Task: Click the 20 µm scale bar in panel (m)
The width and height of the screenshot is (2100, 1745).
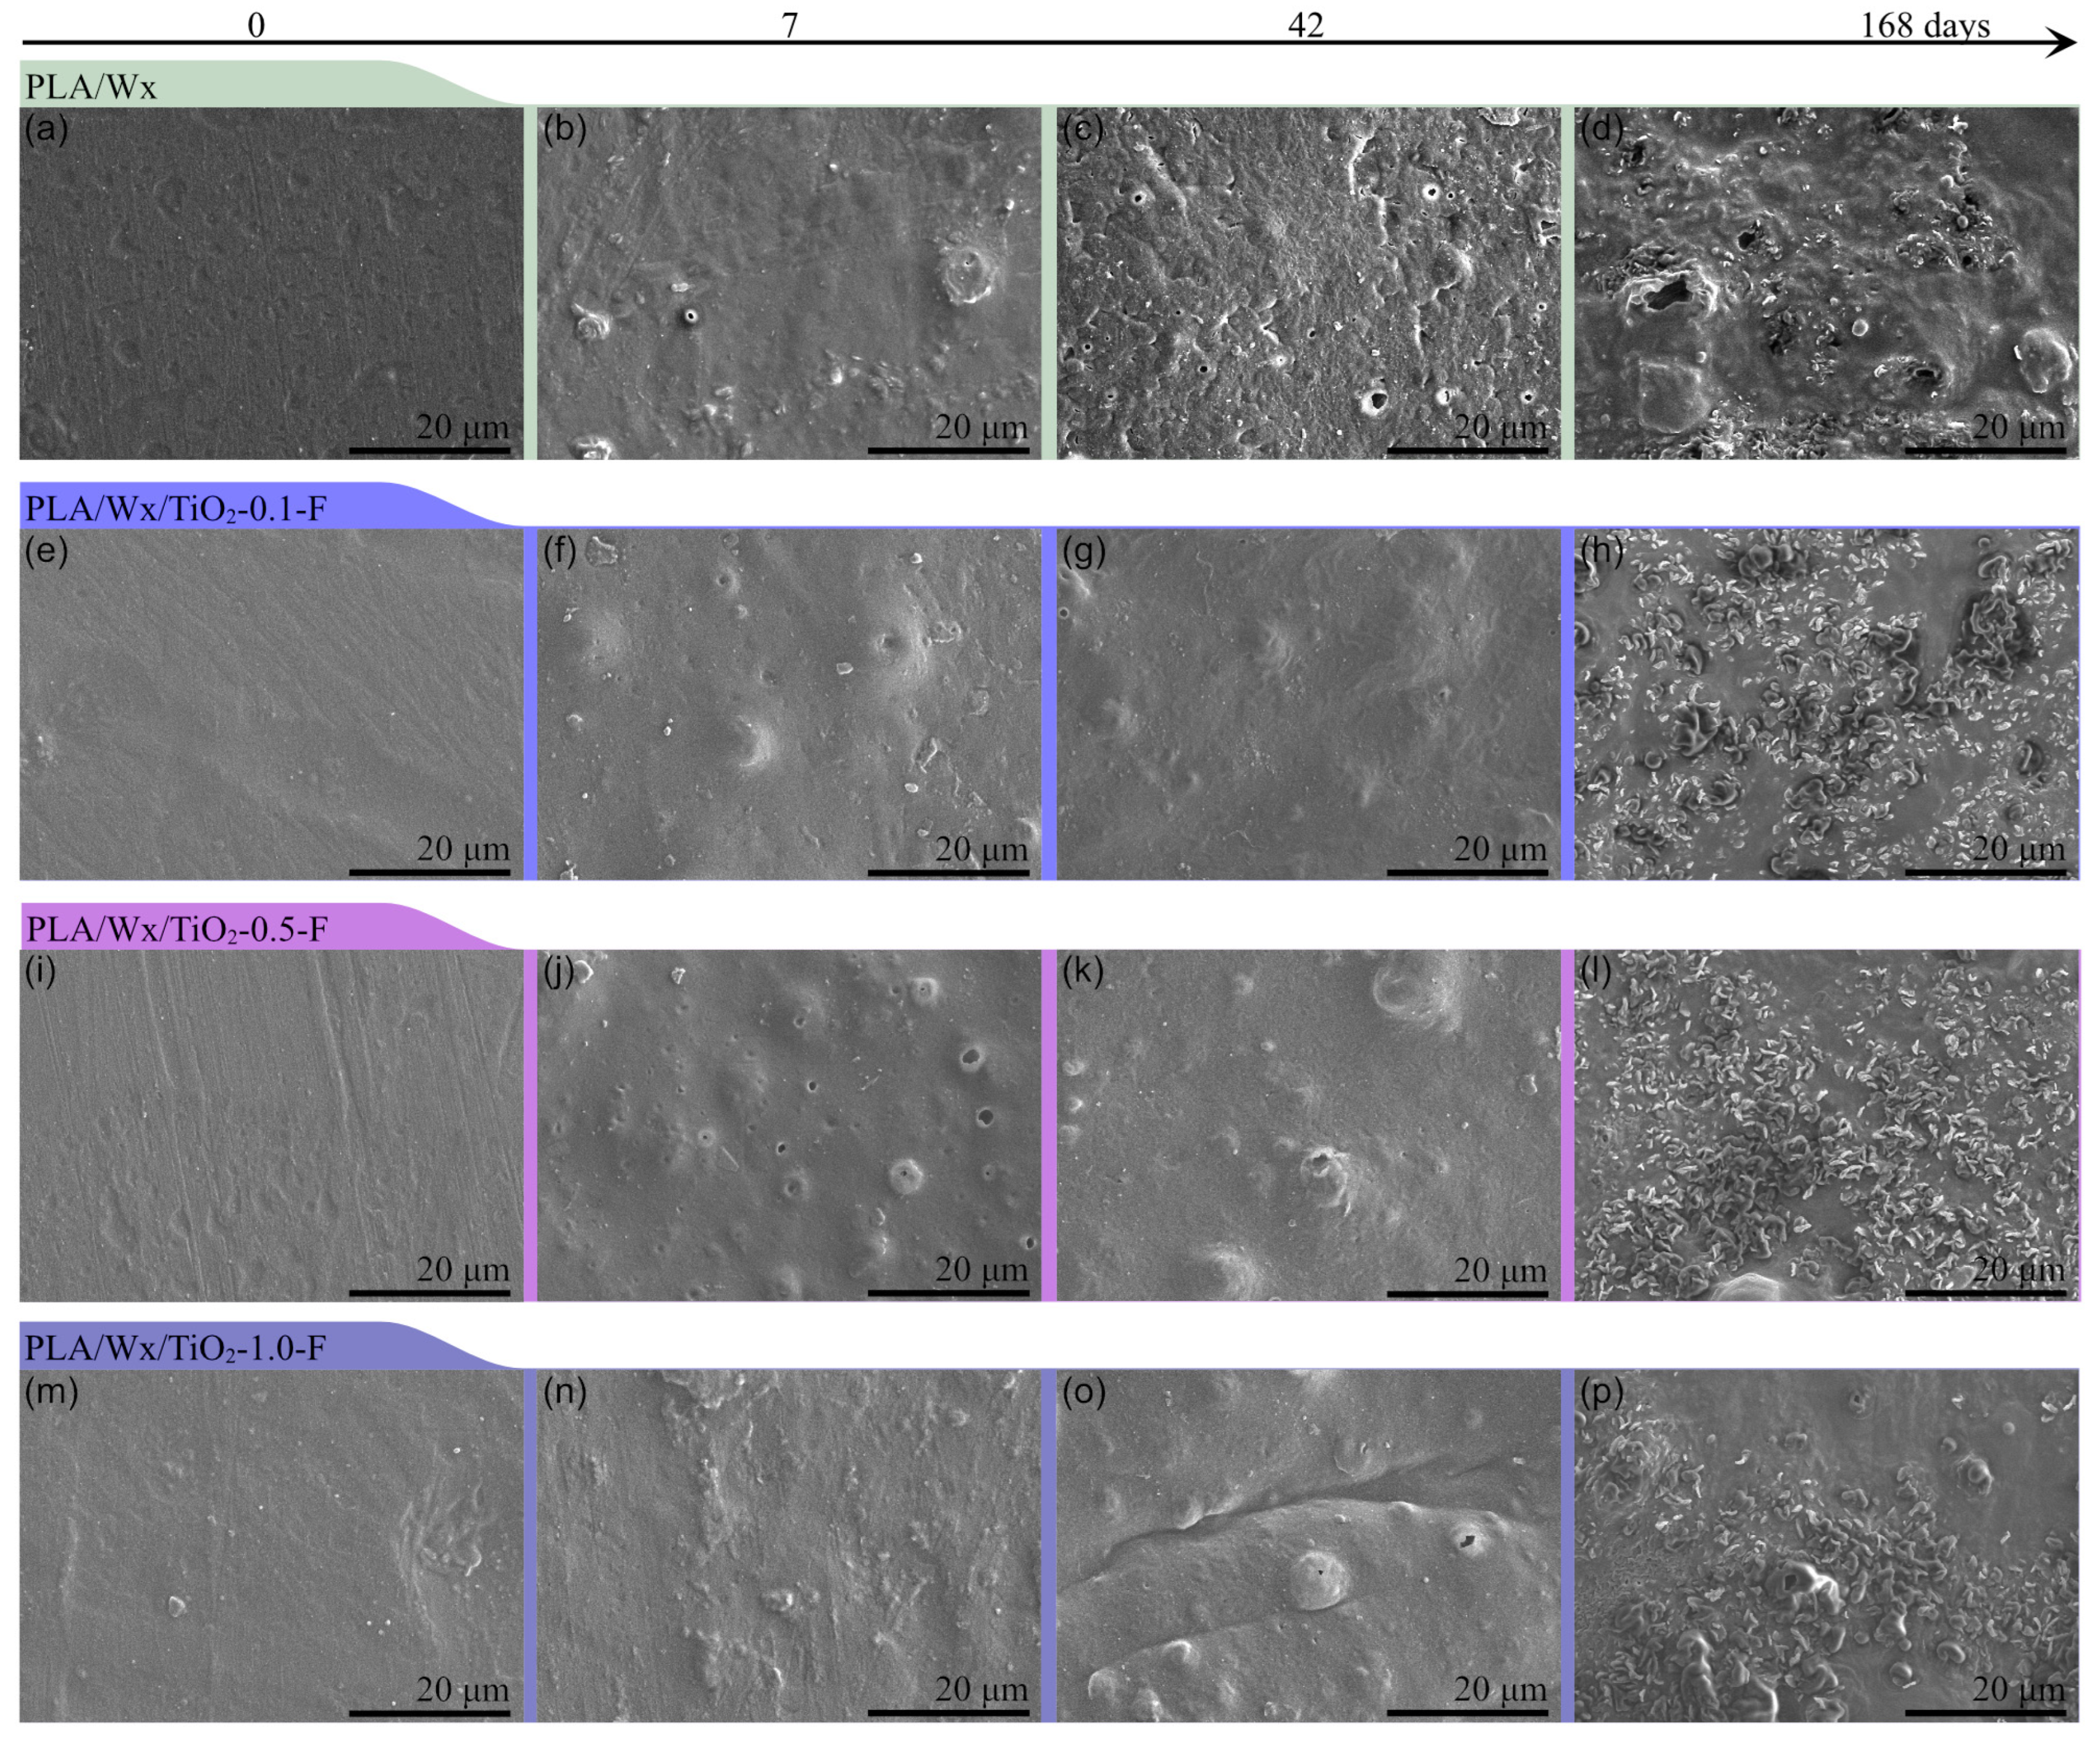Action: pyautogui.click(x=430, y=1713)
